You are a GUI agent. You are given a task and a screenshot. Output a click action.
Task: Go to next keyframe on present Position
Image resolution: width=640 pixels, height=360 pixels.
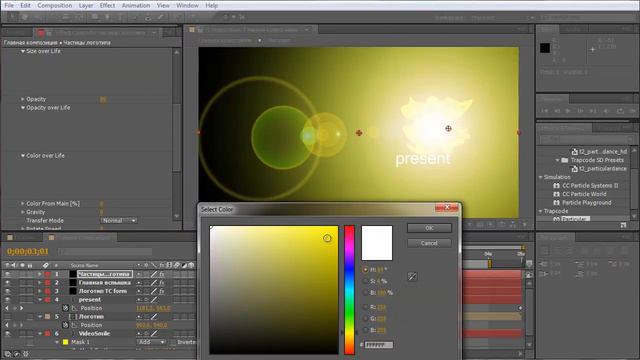point(22,308)
